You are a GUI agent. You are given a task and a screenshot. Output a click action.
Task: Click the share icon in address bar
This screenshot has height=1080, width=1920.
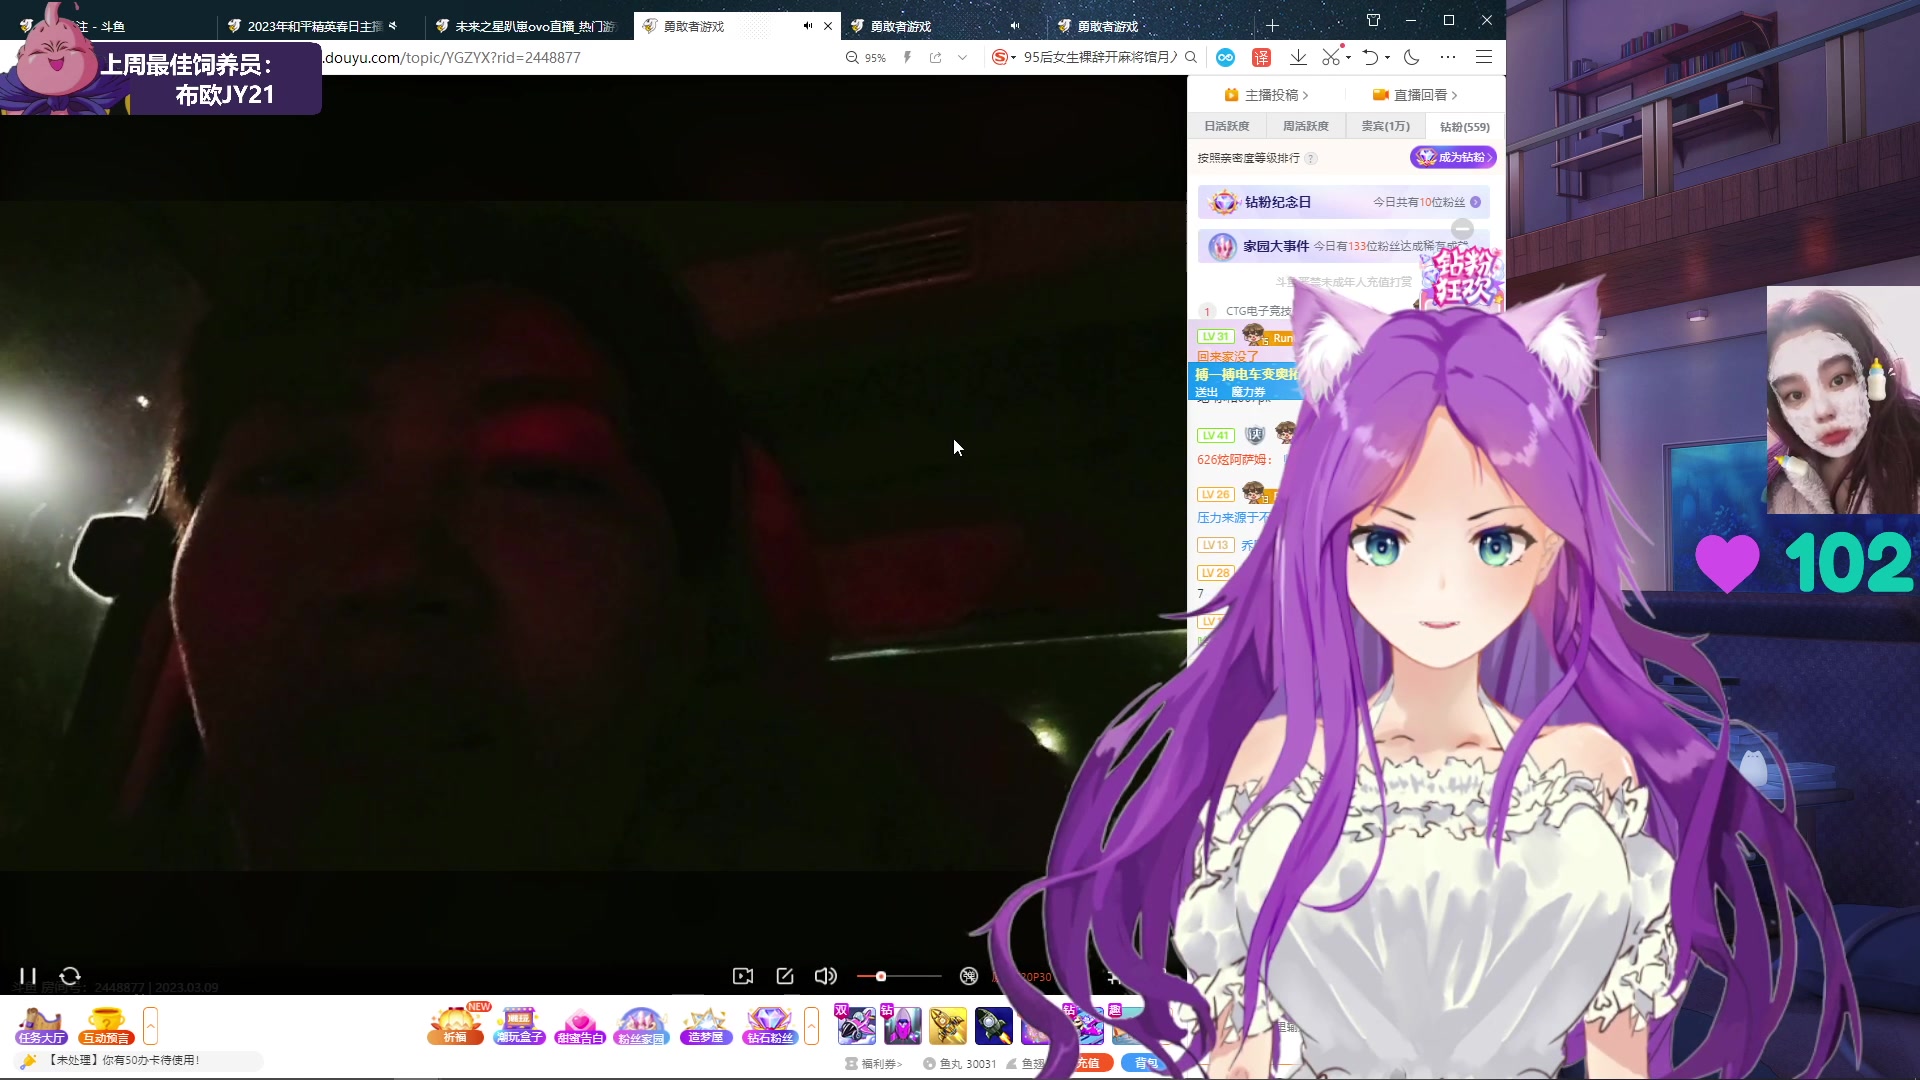pos(936,58)
